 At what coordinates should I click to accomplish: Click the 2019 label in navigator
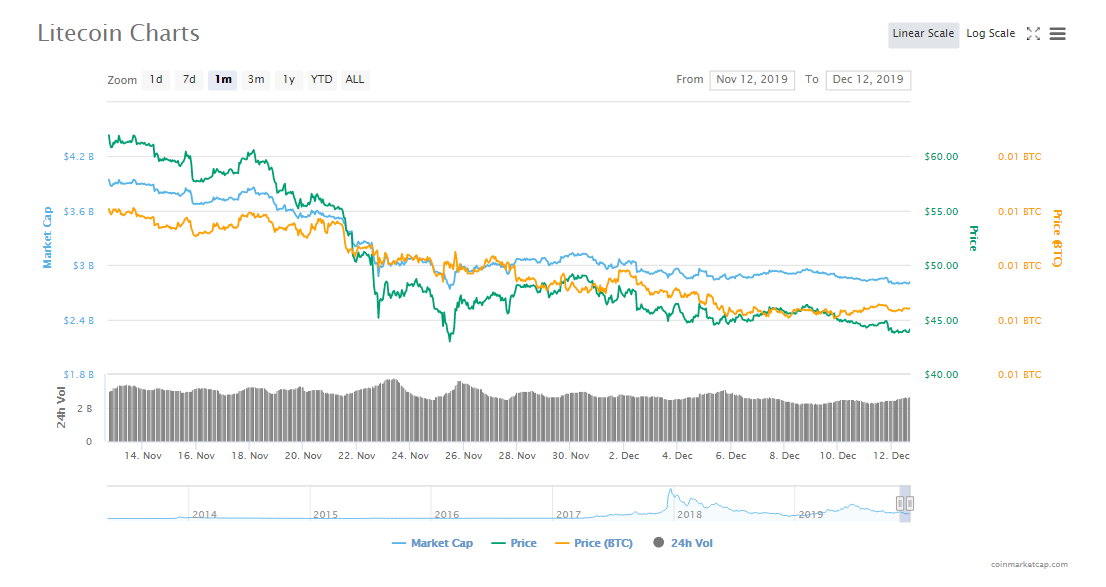tap(810, 514)
